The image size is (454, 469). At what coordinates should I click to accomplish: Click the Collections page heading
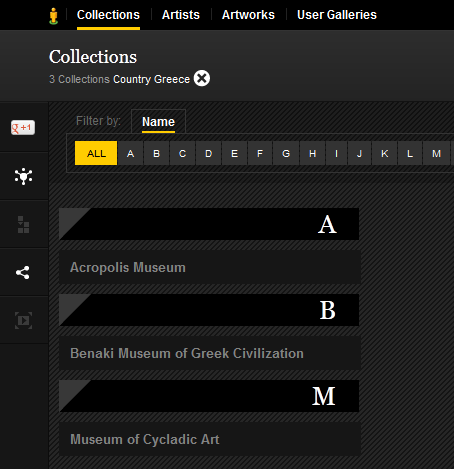[x=93, y=57]
